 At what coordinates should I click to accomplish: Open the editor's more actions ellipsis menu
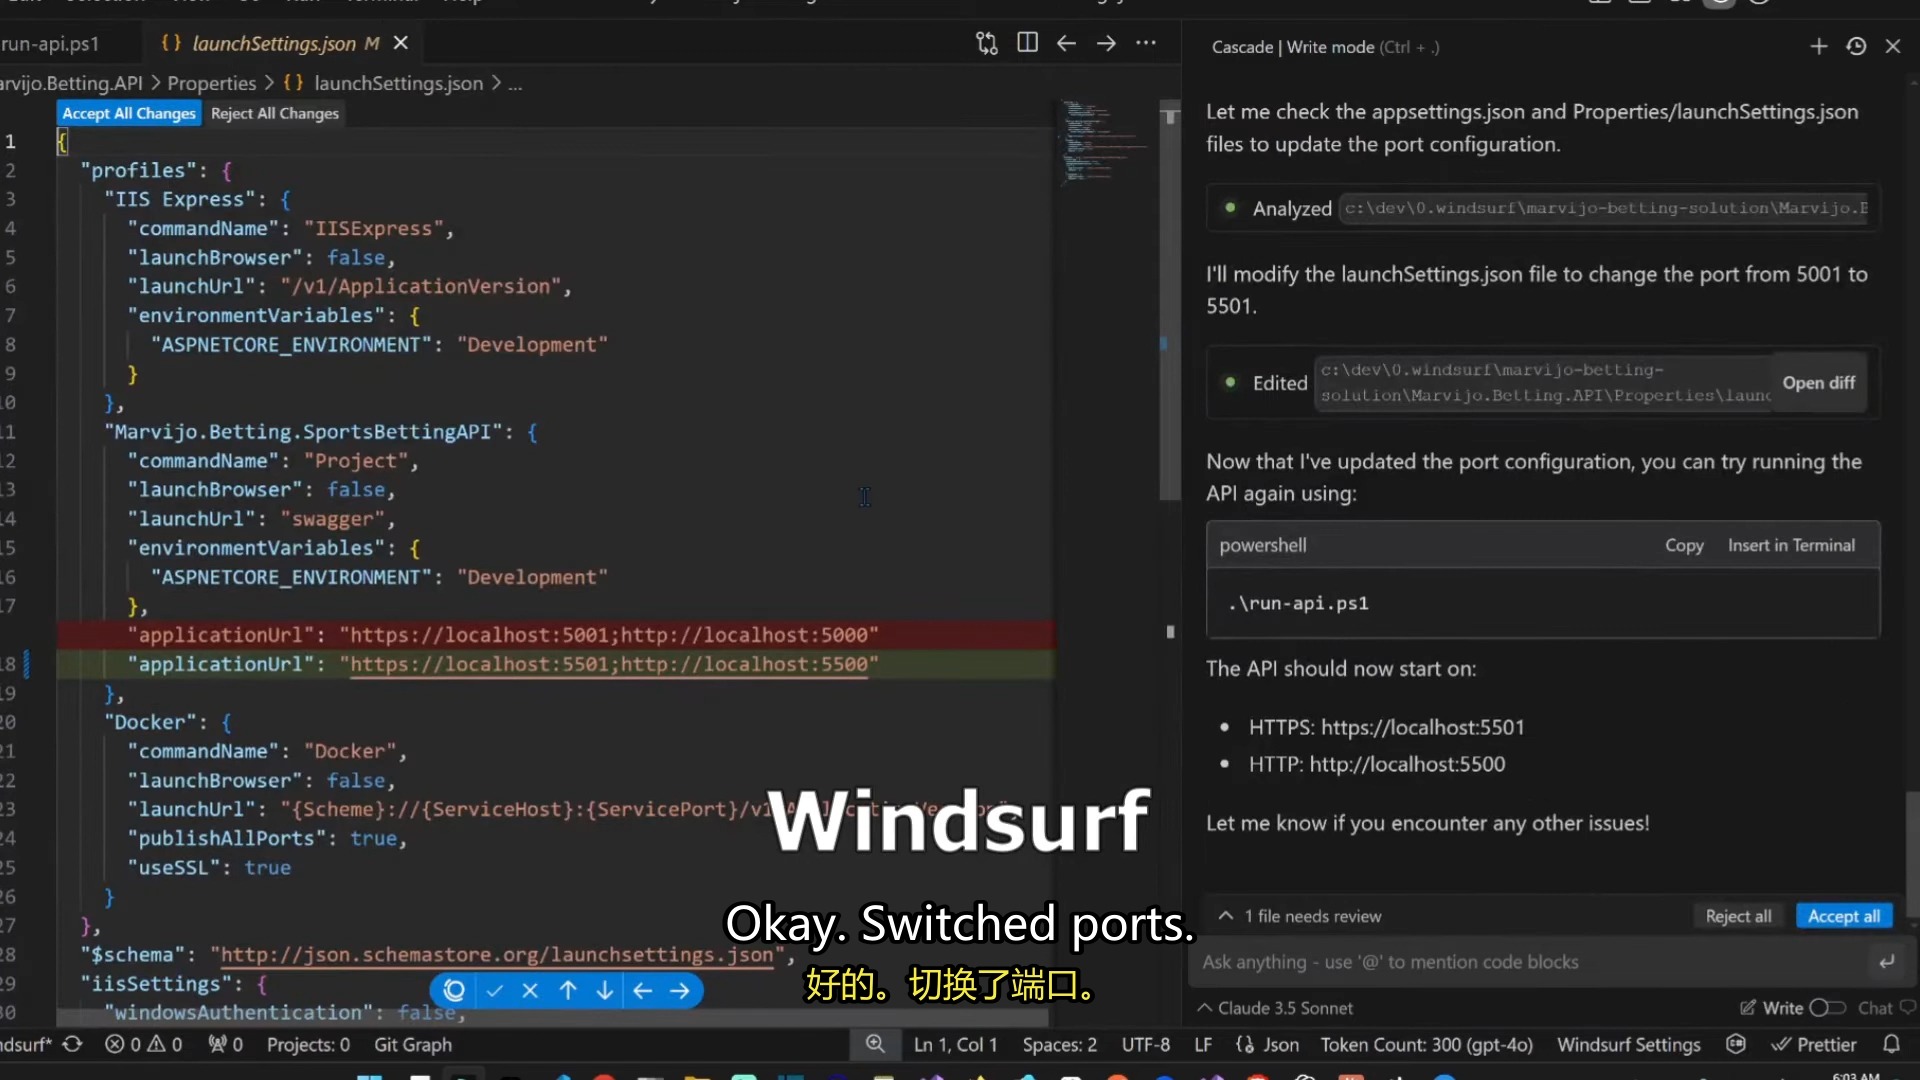(x=1146, y=43)
